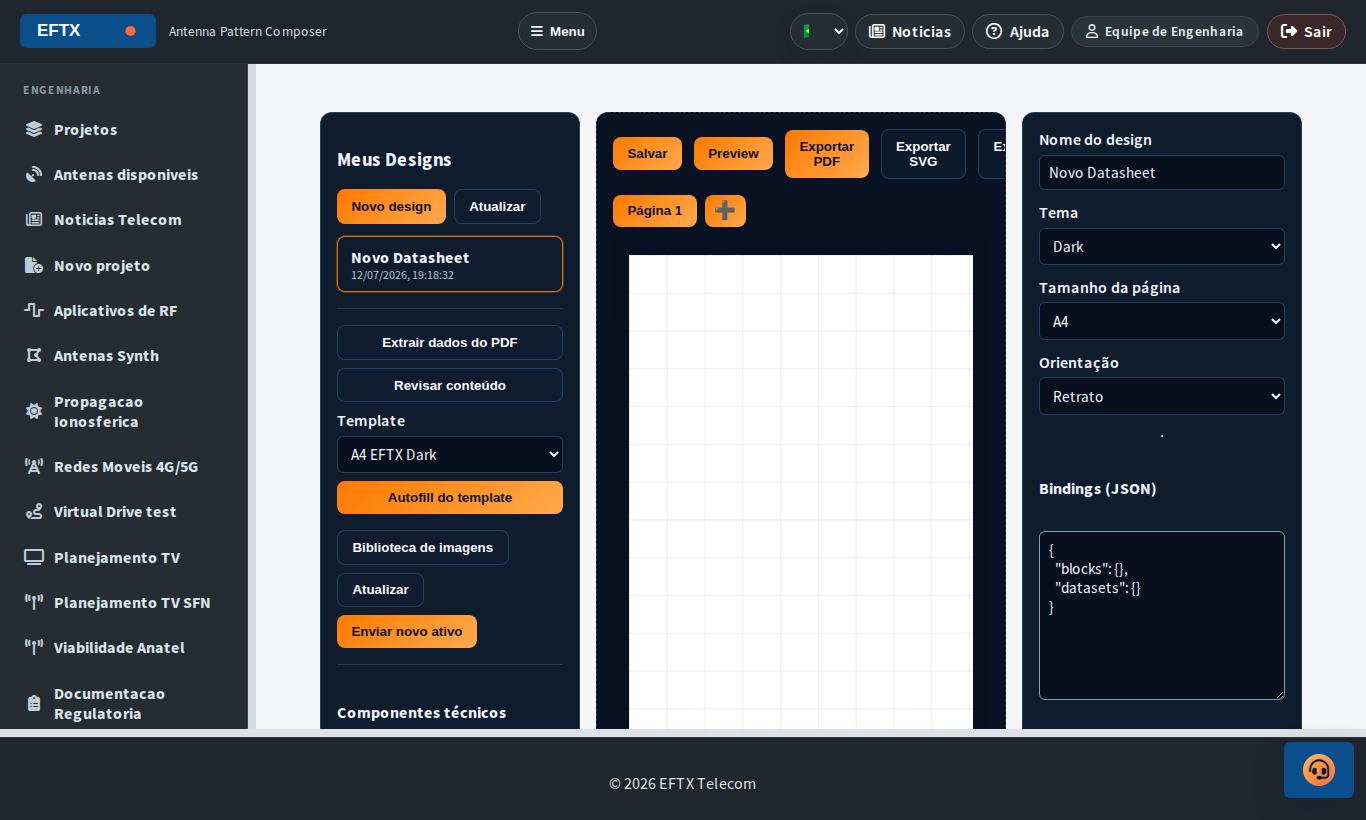This screenshot has height=820, width=1366.
Task: Open Viabilidade Anatel sidebar item
Action: [x=124, y=647]
